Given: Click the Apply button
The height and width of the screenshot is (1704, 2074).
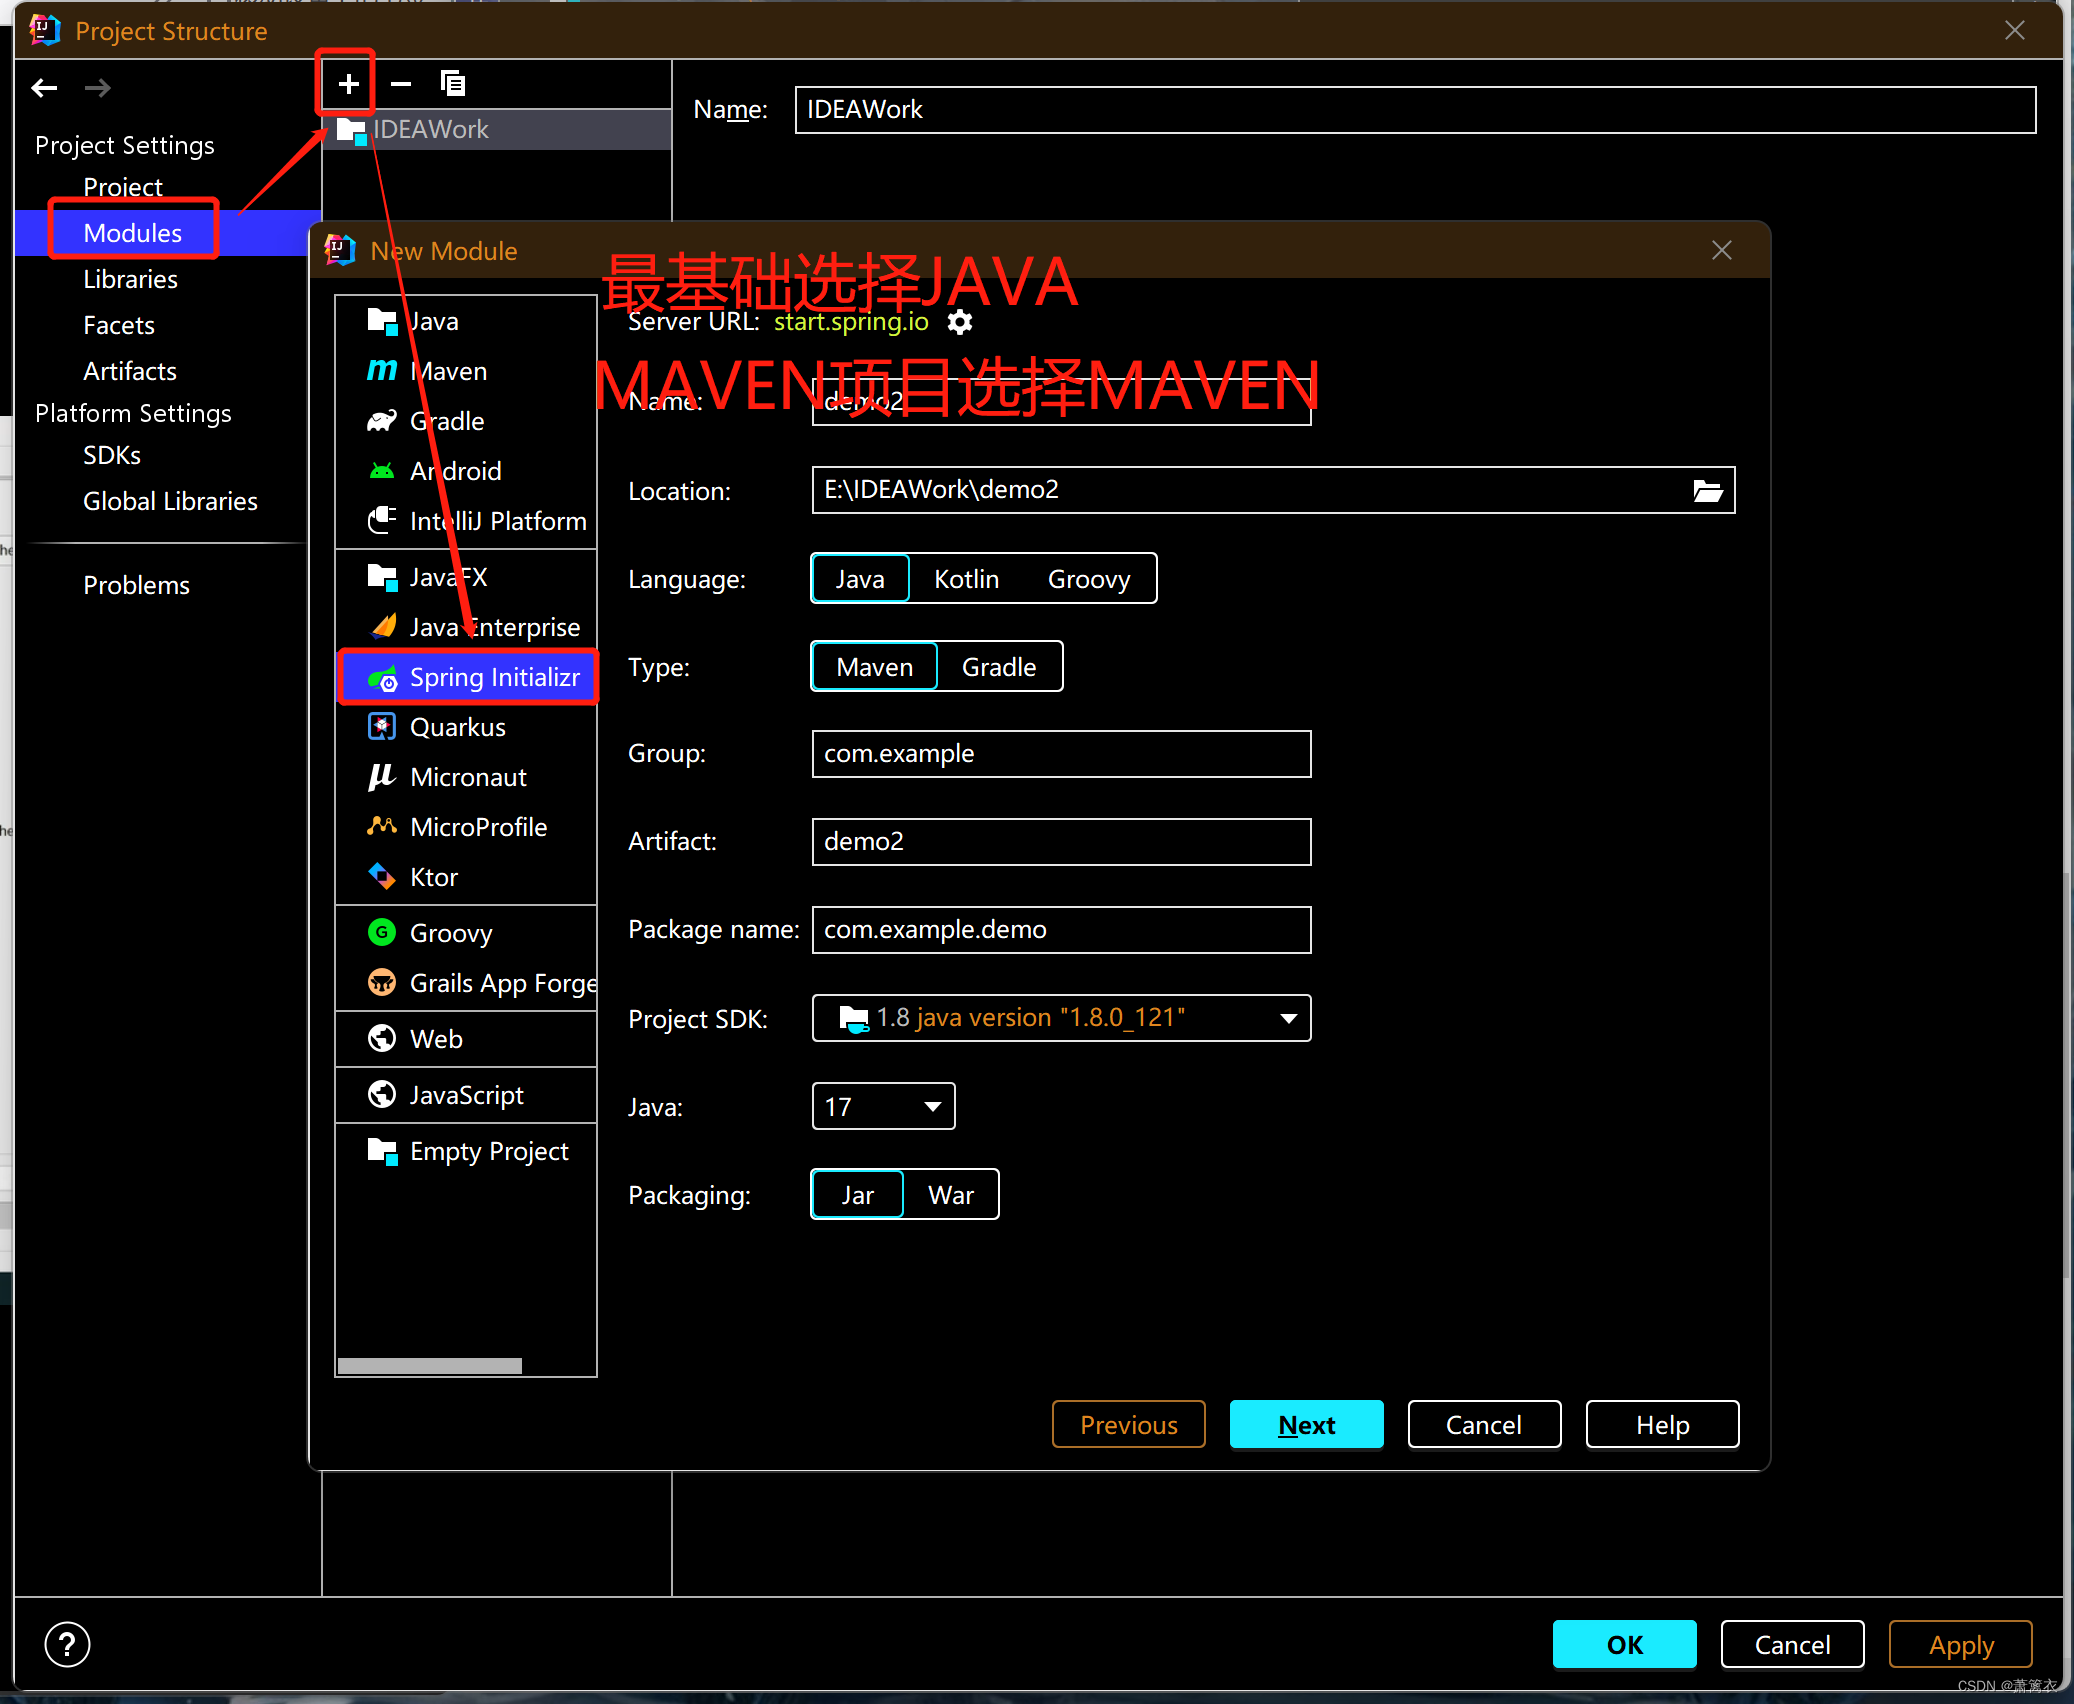Looking at the screenshot, I should [1960, 1645].
